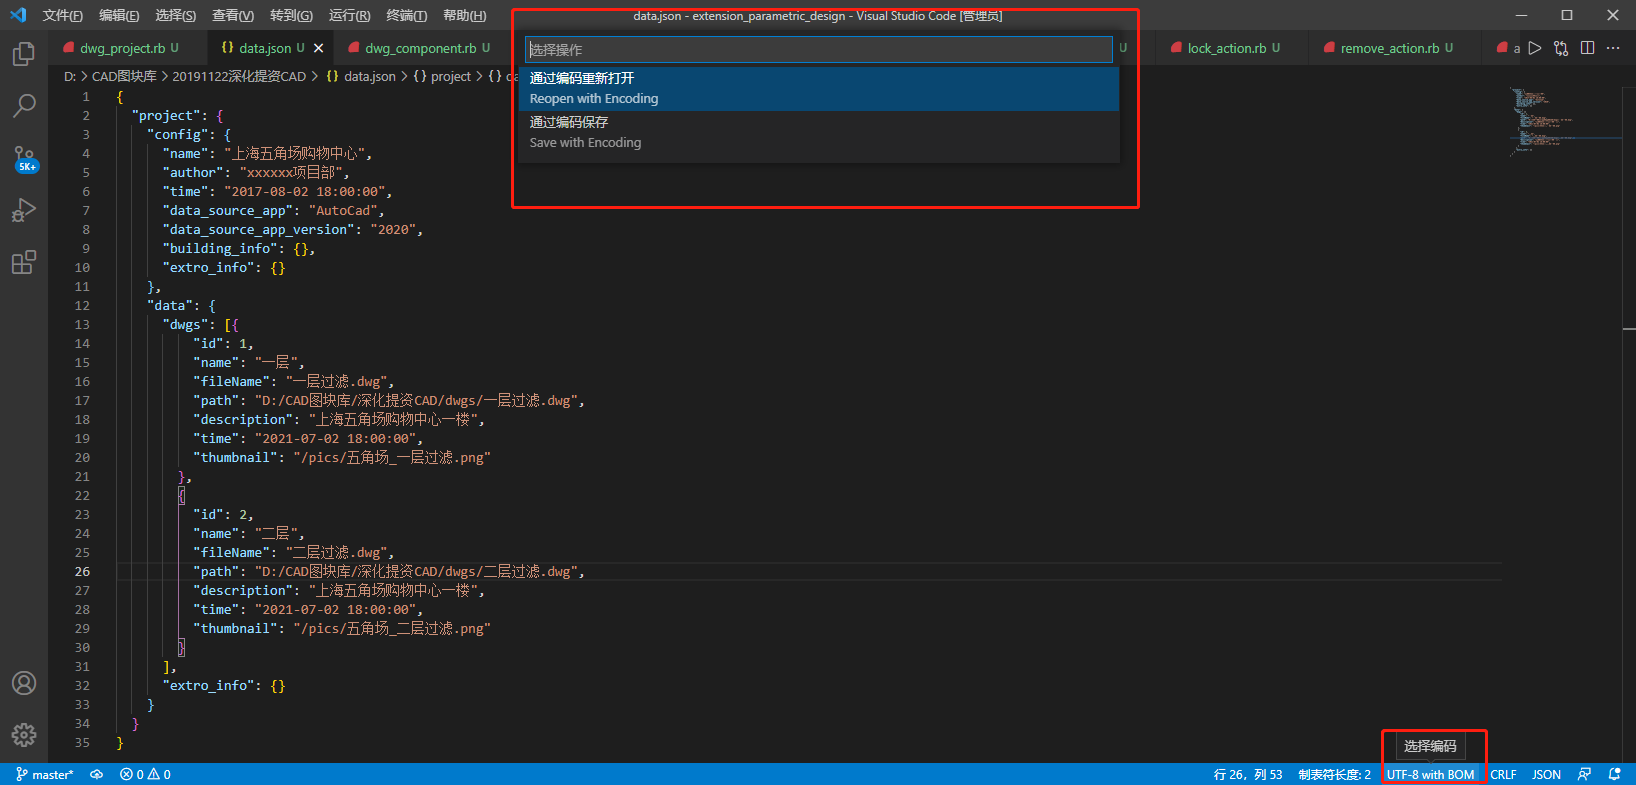Open 运行(R) menu
Image resolution: width=1636 pixels, height=785 pixels.
349,15
